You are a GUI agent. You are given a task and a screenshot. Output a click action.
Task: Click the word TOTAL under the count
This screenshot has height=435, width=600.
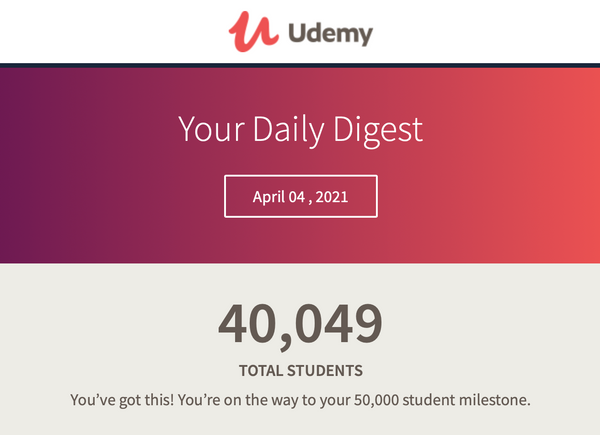[261, 371]
